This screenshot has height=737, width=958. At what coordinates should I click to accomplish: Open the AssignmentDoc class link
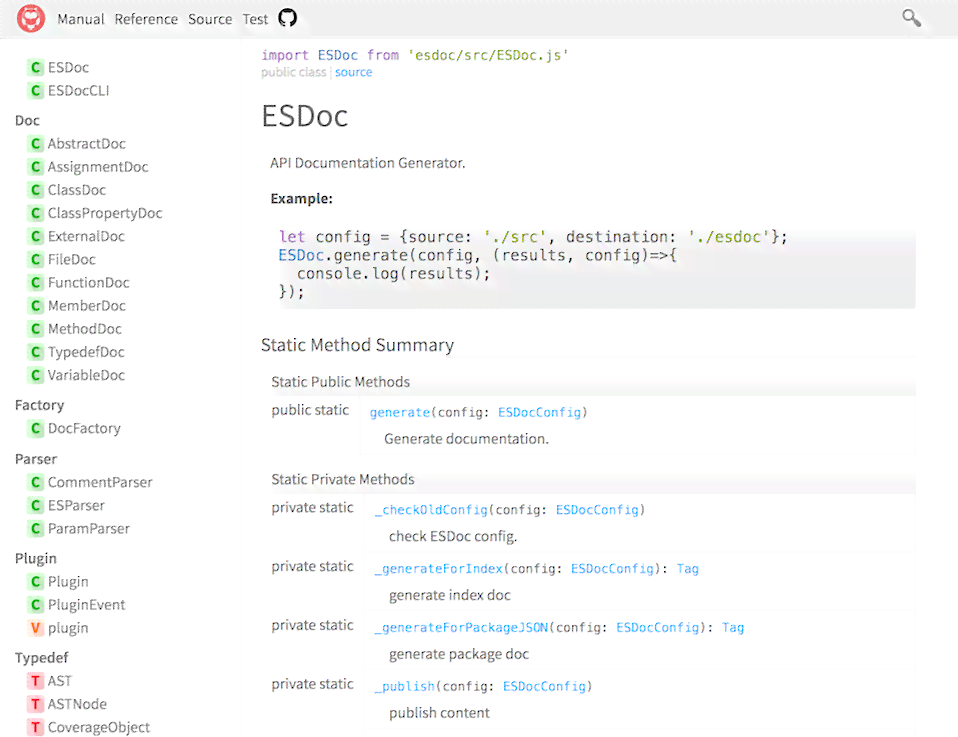pos(98,167)
